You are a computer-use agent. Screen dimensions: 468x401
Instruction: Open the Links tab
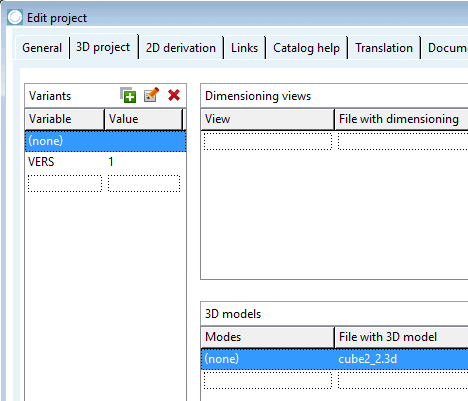tap(244, 48)
